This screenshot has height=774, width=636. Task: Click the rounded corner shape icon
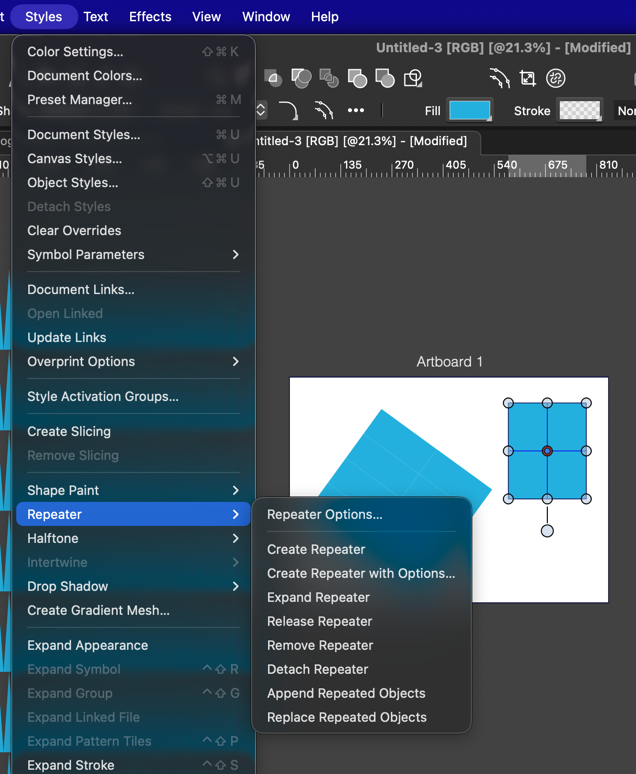click(x=288, y=110)
